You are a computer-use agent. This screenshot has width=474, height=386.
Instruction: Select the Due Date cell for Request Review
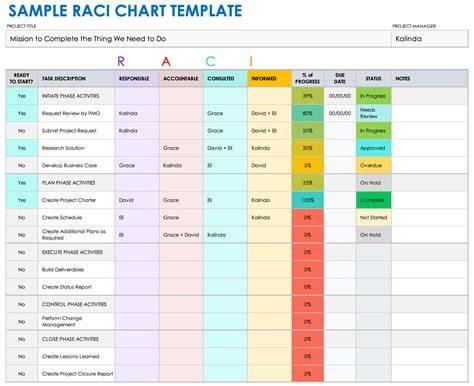(340, 113)
